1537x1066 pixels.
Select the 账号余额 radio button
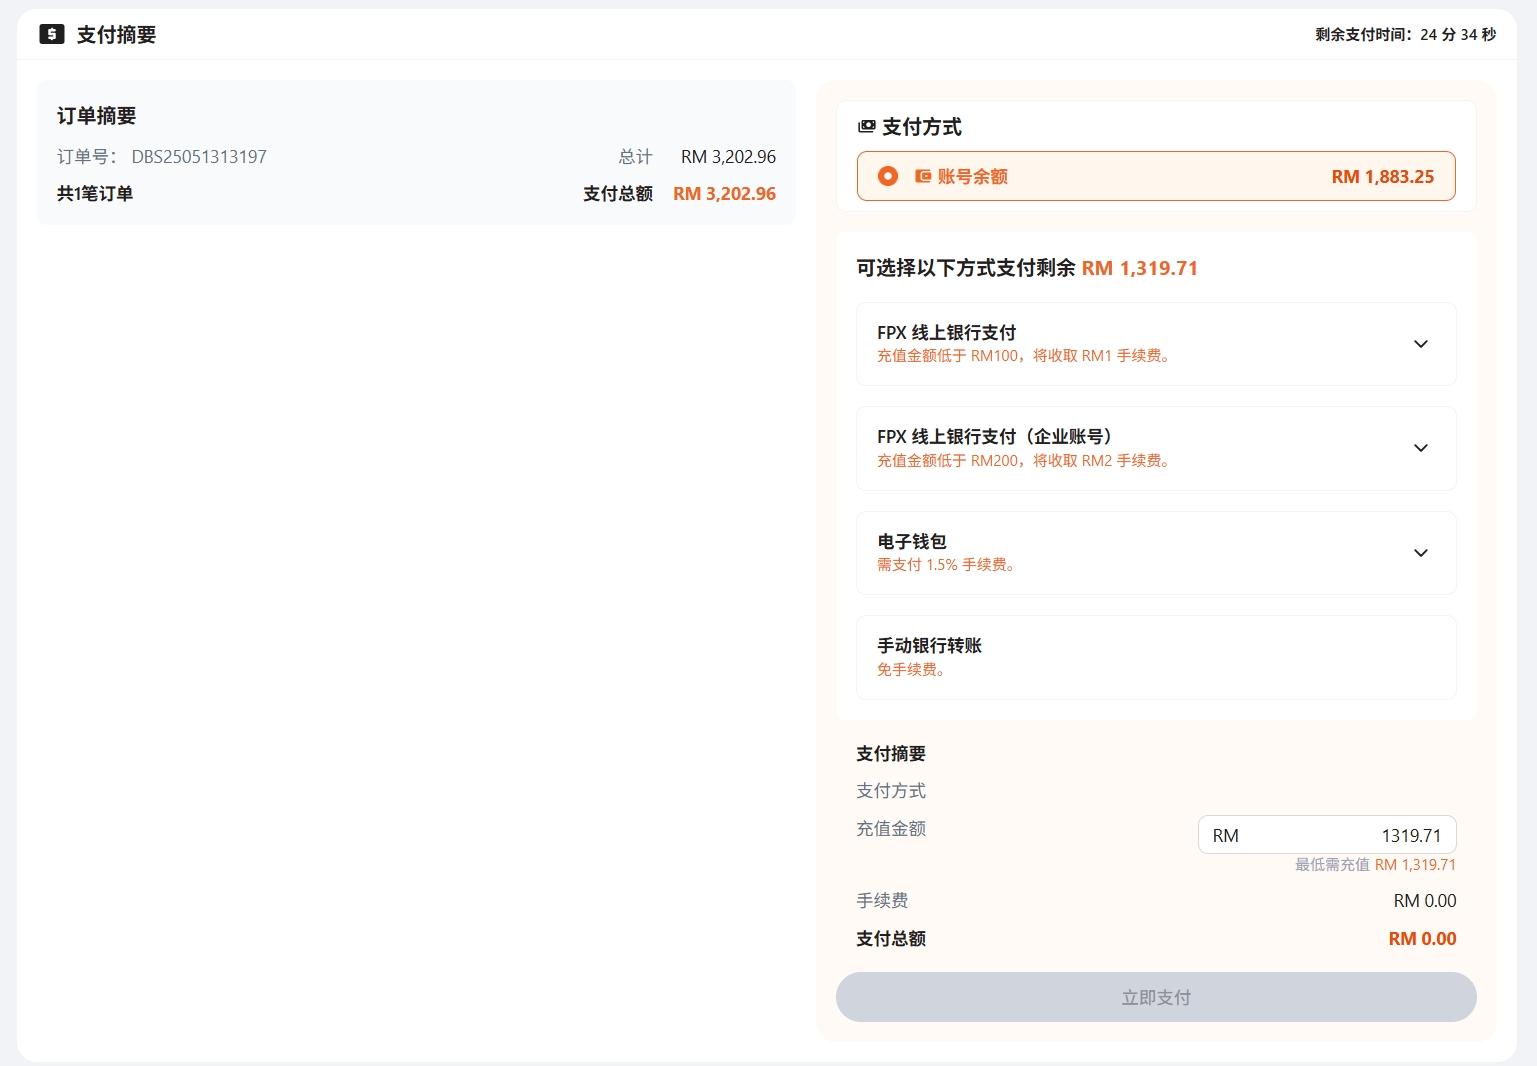tap(886, 176)
